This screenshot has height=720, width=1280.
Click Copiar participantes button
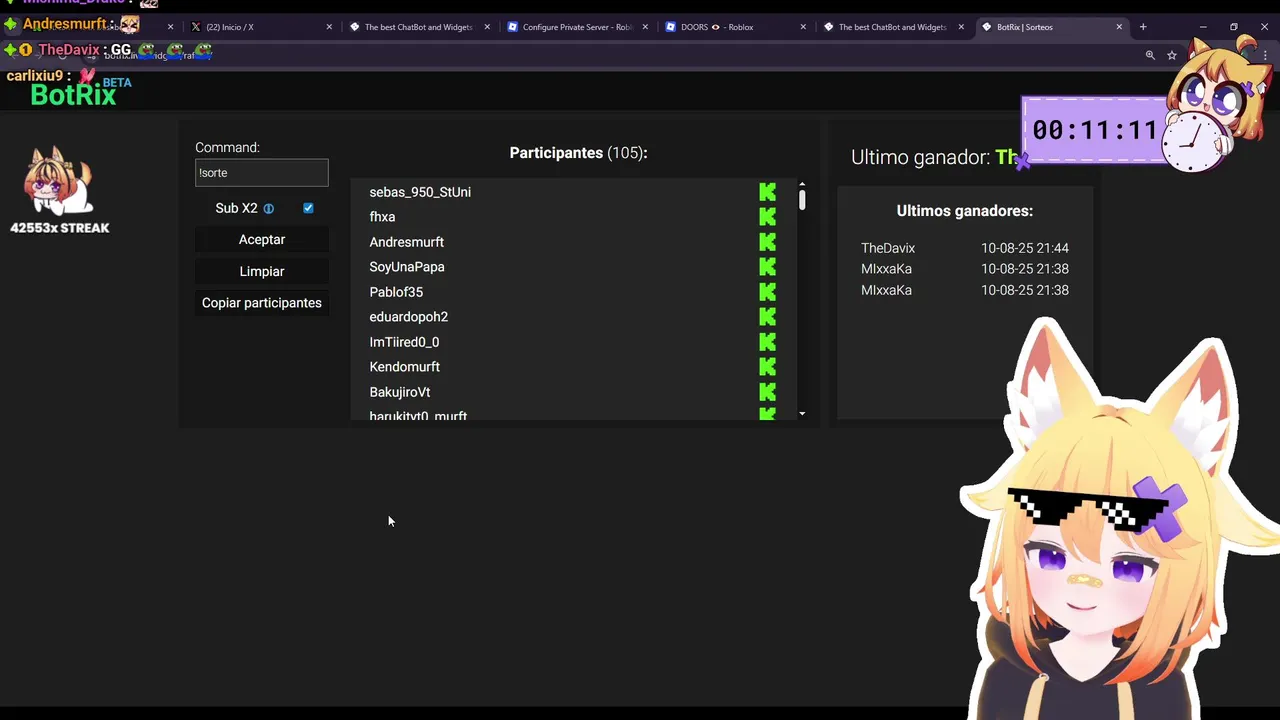(262, 303)
